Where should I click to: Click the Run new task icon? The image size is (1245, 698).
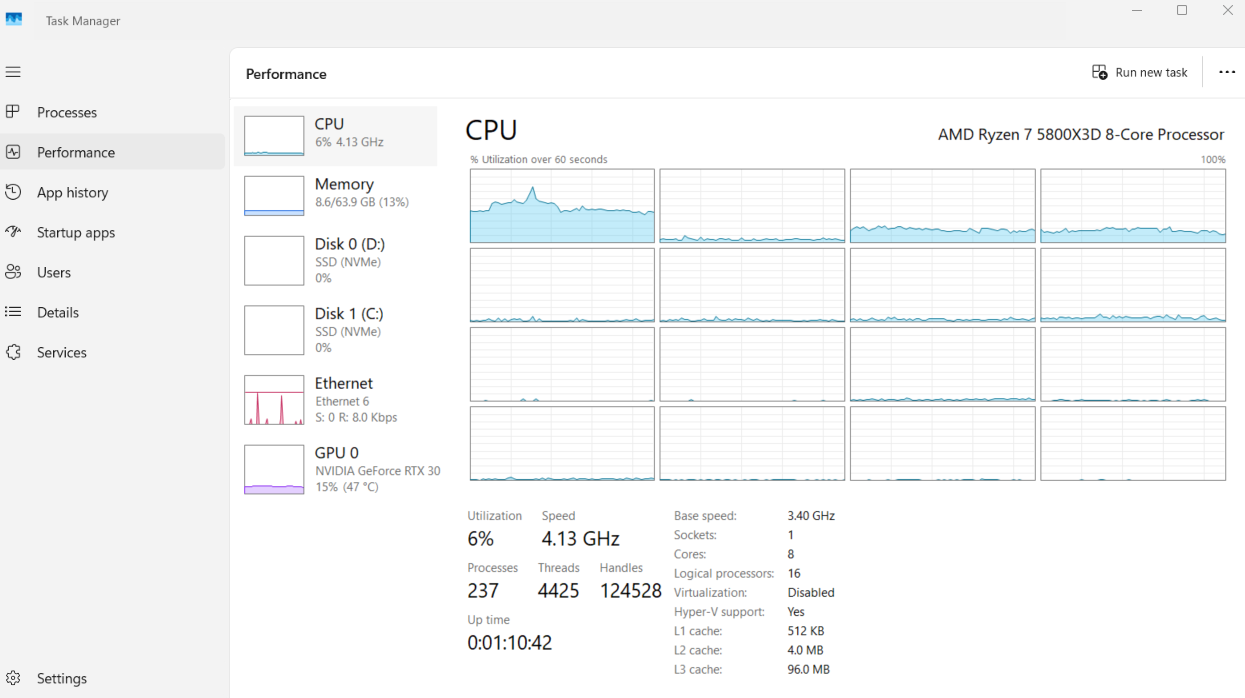pyautogui.click(x=1100, y=73)
